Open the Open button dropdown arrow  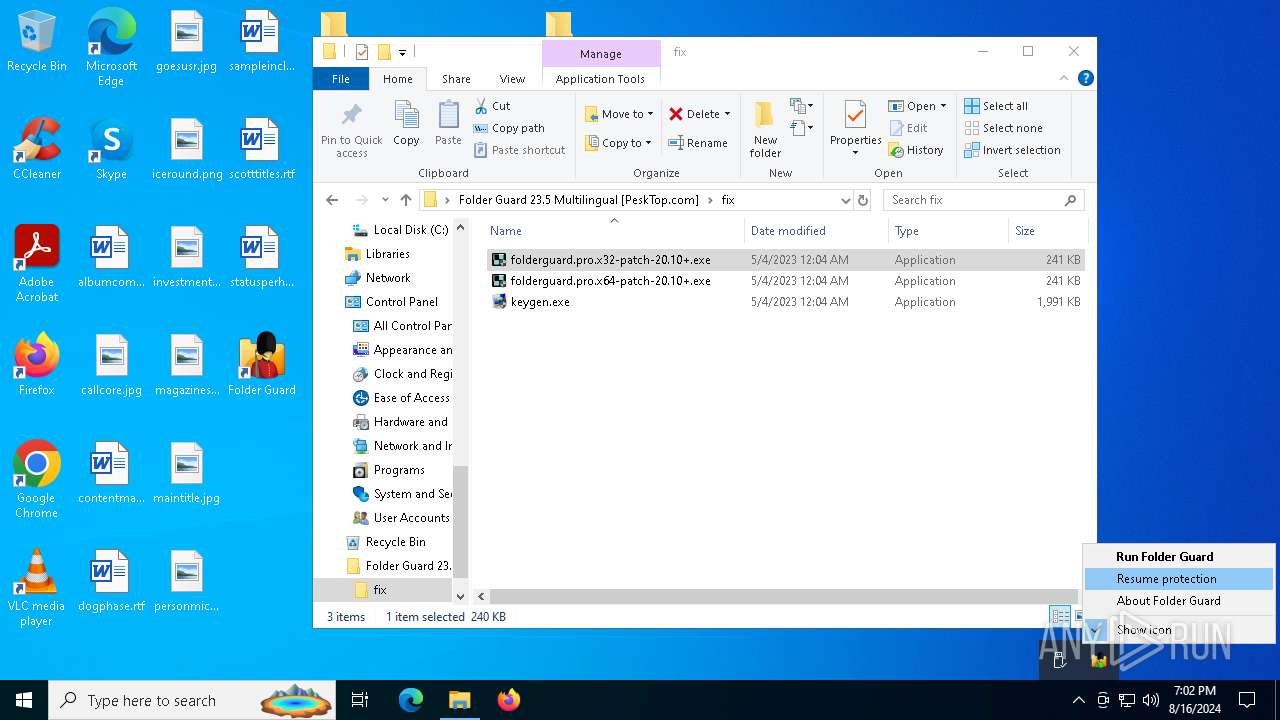pyautogui.click(x=943, y=106)
